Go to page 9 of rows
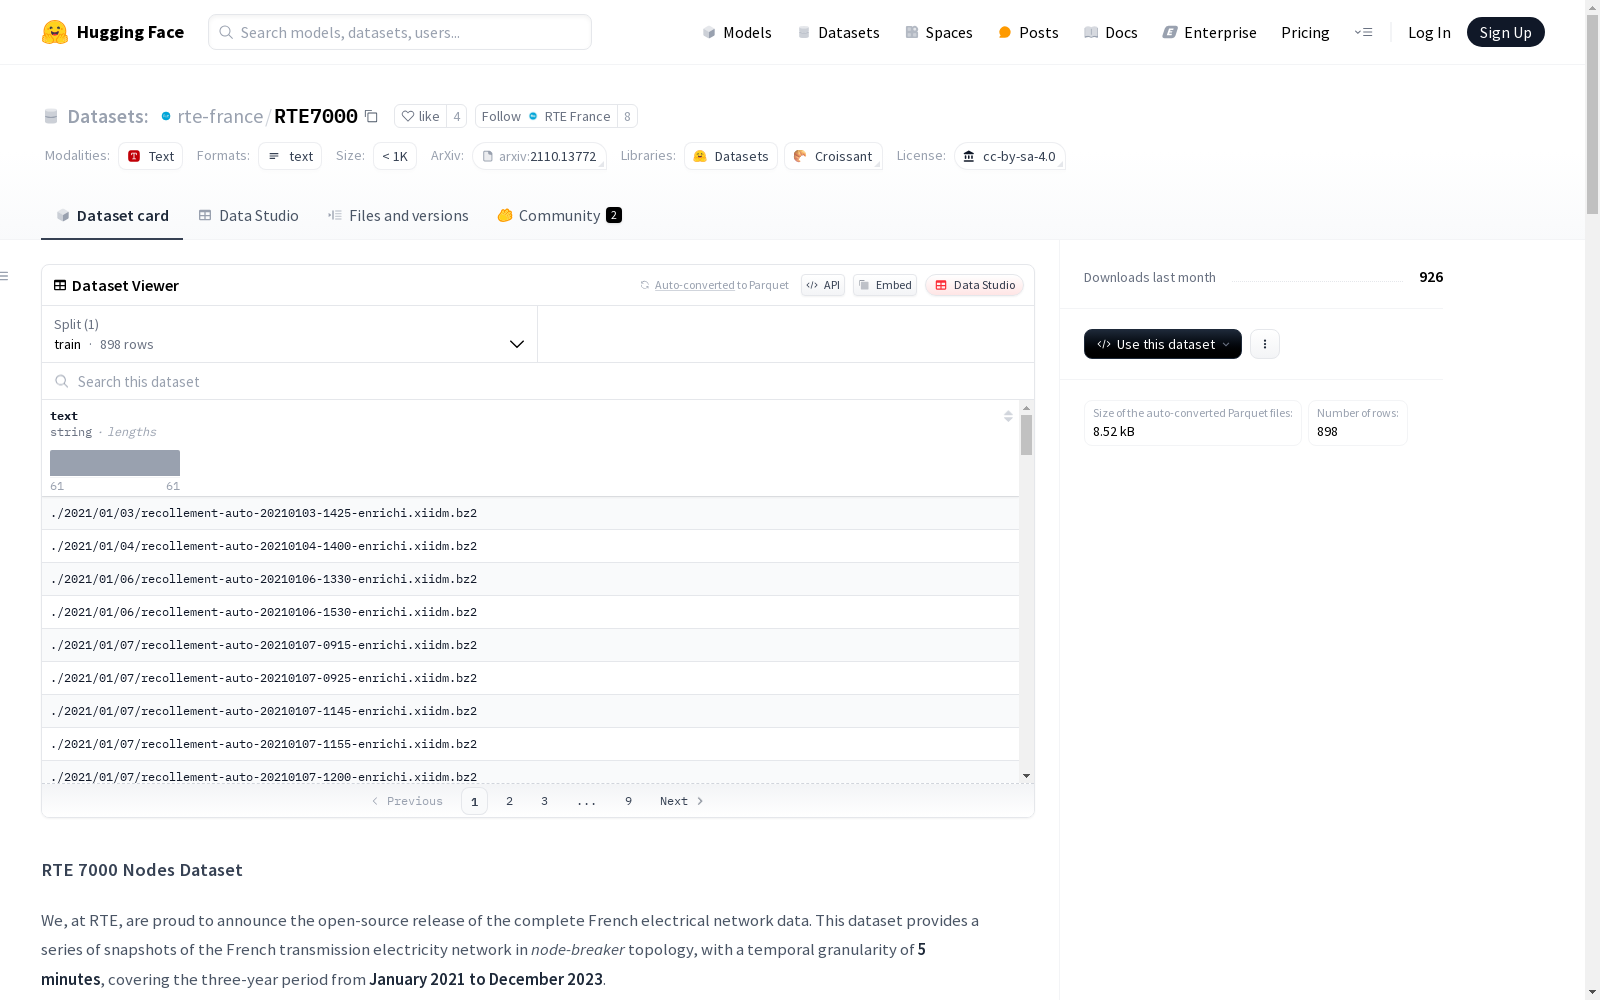The image size is (1600, 1000). click(x=629, y=801)
